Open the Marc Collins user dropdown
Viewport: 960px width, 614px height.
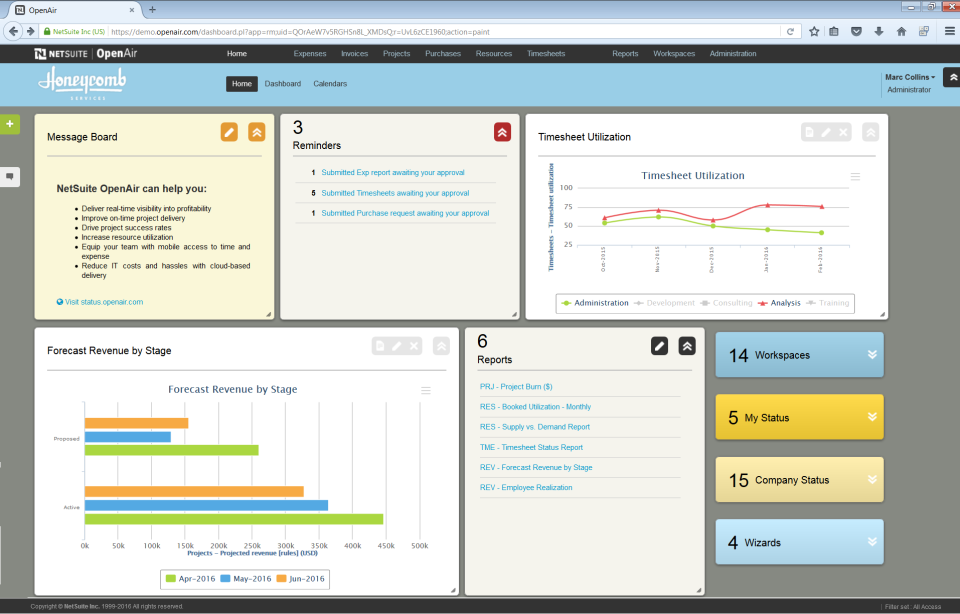(910, 76)
